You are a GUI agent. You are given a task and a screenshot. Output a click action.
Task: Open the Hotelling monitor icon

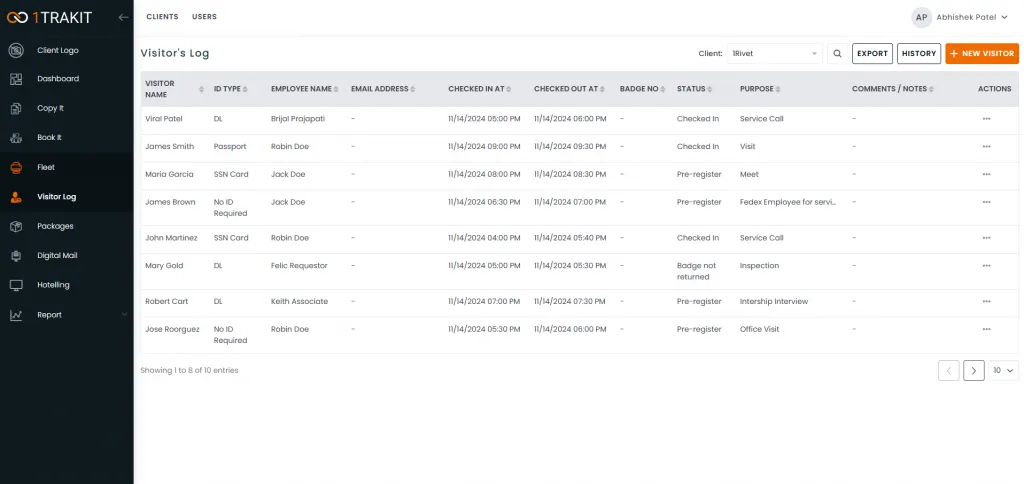pos(16,285)
